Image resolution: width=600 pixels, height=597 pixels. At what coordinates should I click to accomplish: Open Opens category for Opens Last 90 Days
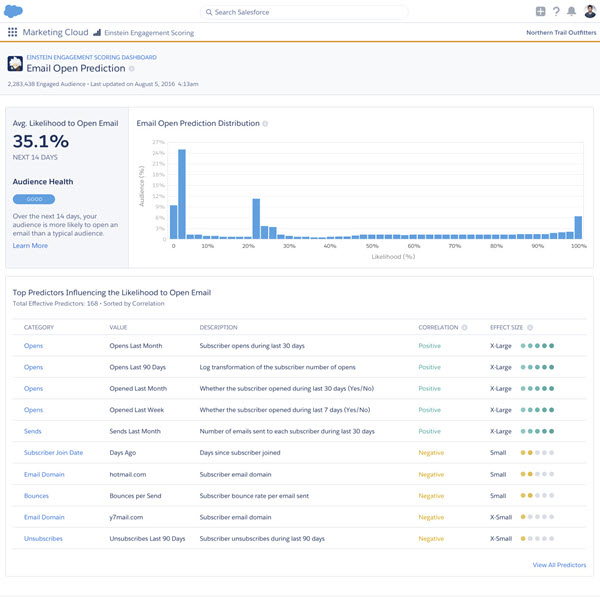click(x=33, y=367)
